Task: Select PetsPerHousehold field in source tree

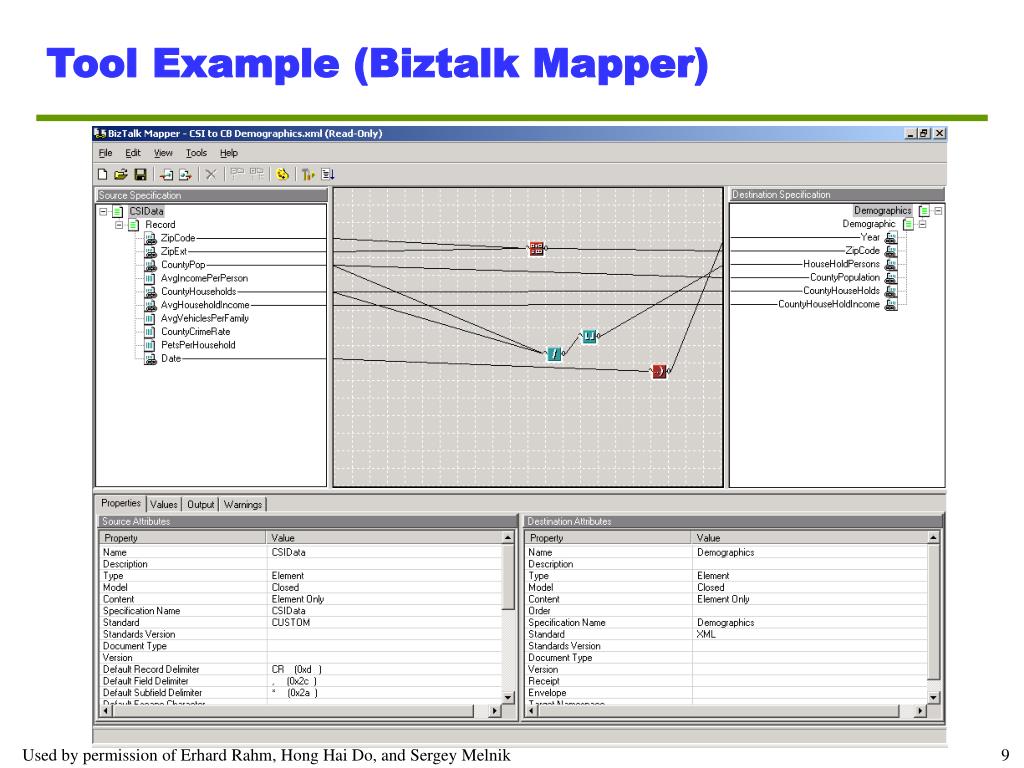Action: [x=198, y=345]
